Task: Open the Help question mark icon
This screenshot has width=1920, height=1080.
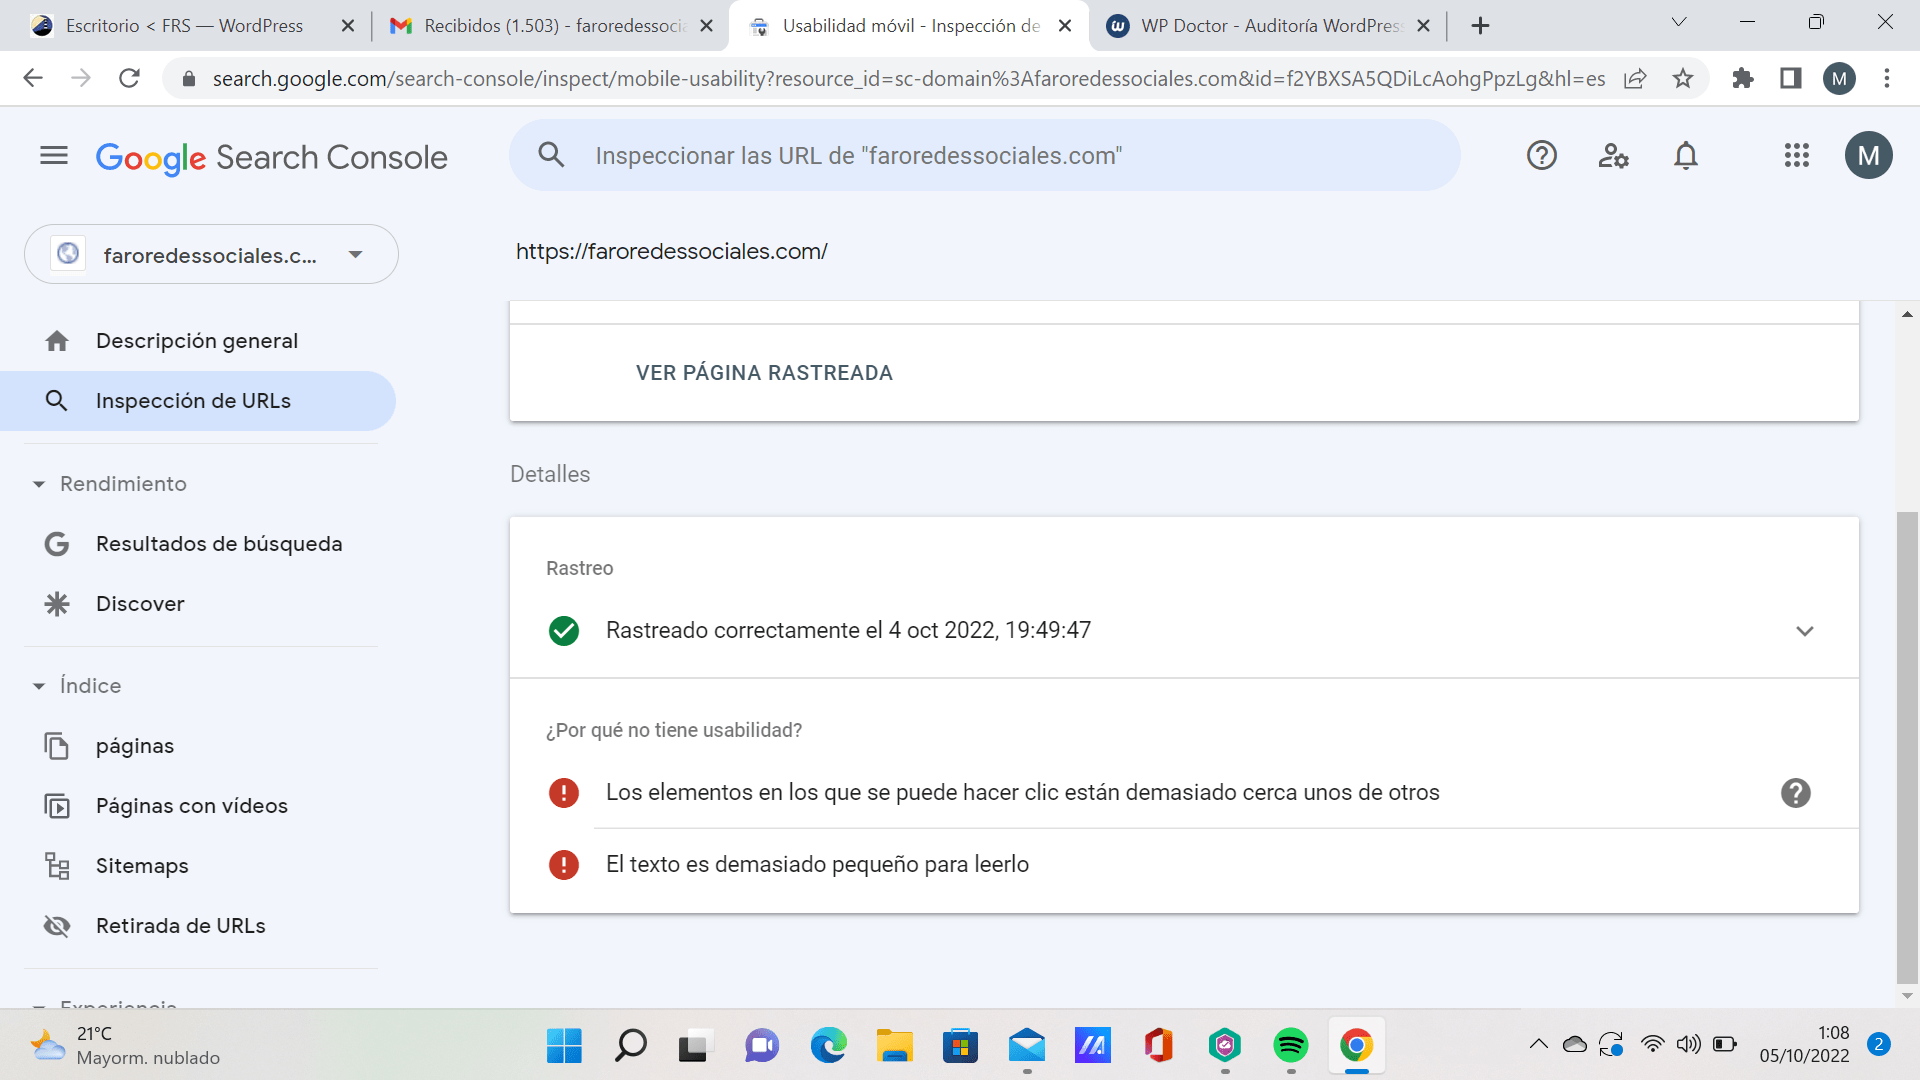Action: 1541,156
